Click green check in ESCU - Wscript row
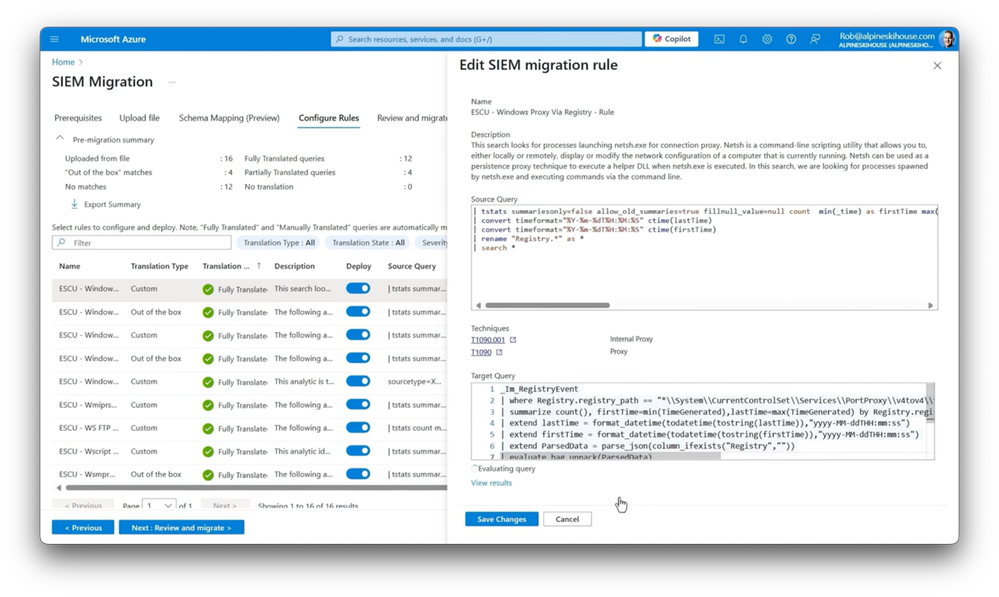Screen dimensions: 999x597 tap(208, 452)
